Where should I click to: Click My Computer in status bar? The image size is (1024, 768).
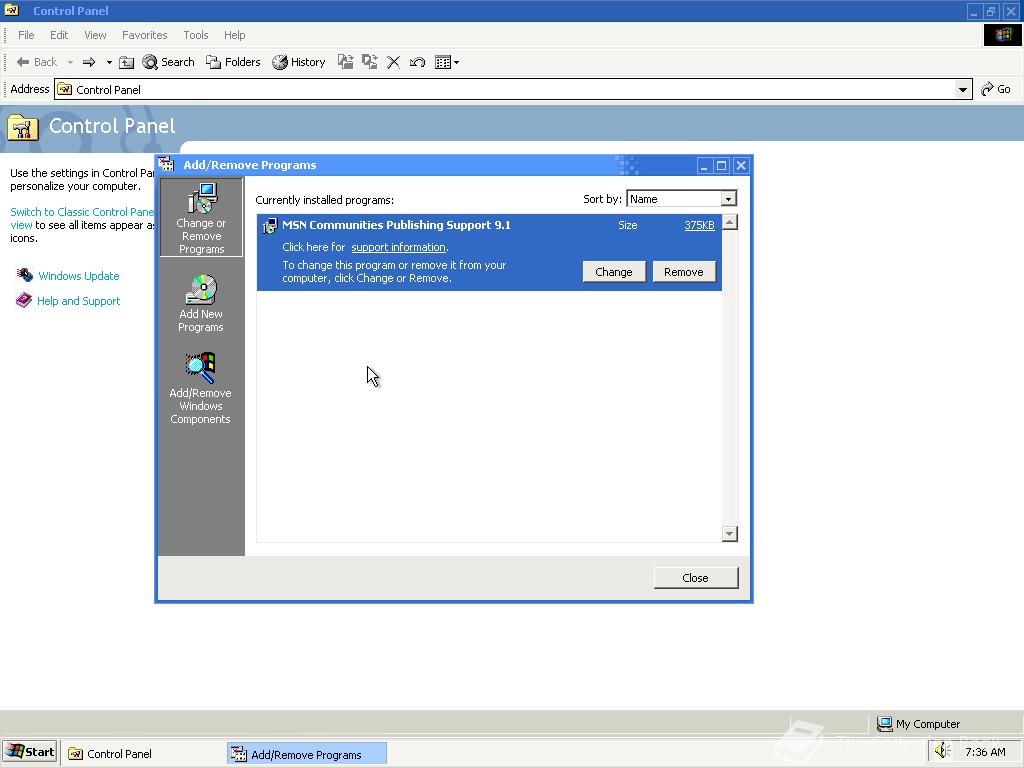(x=918, y=724)
